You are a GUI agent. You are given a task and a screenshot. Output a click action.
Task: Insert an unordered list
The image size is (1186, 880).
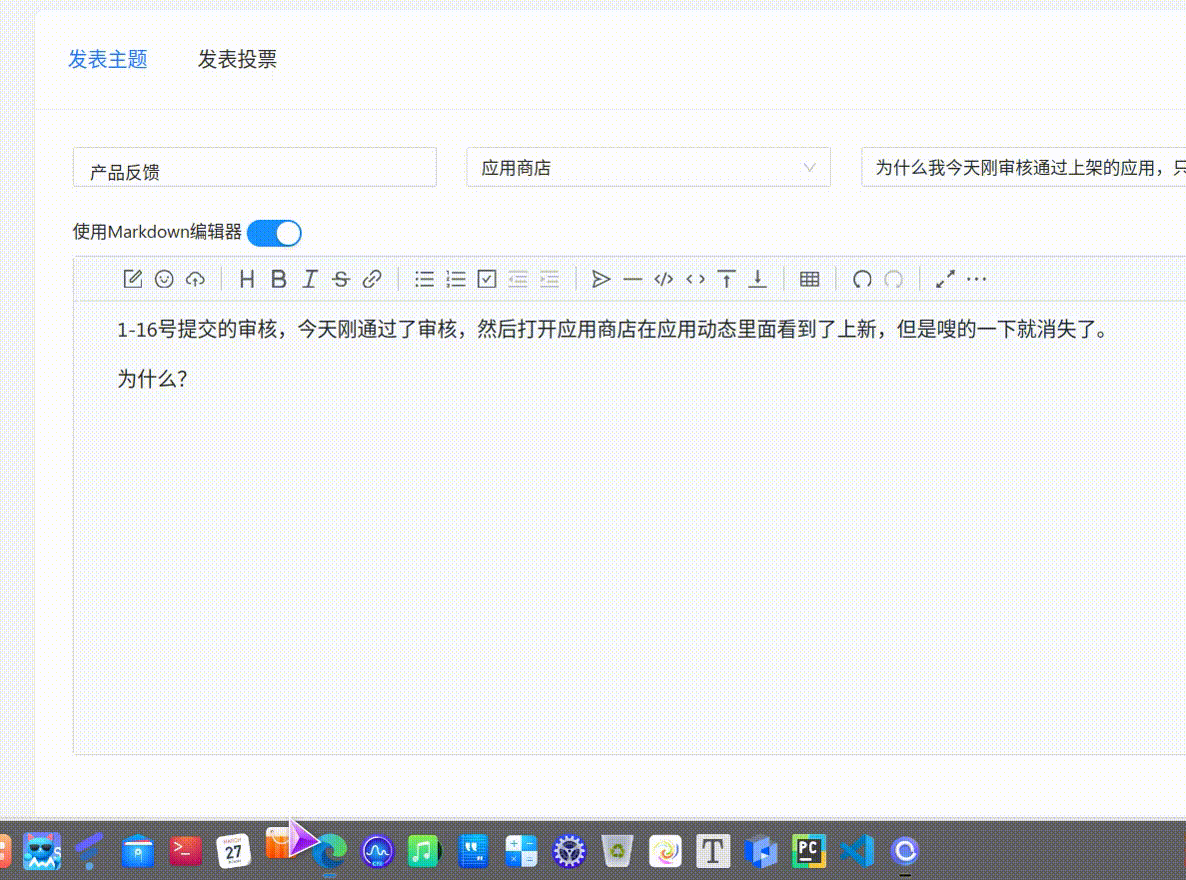pos(424,279)
